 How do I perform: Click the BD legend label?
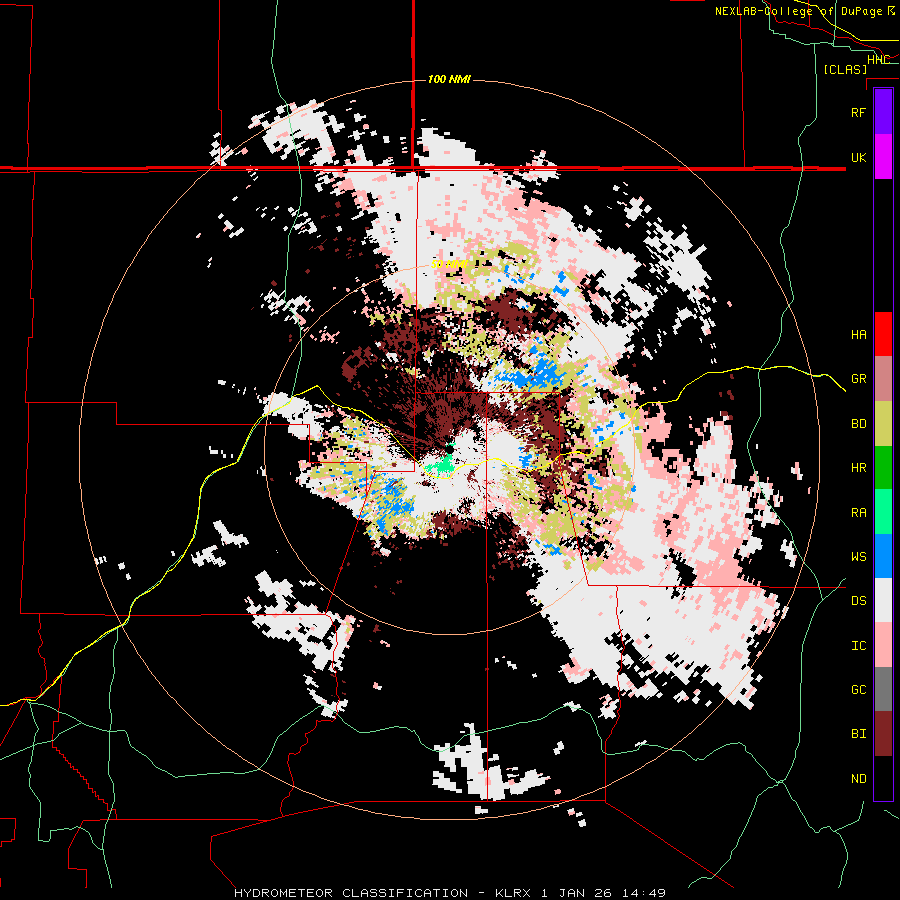point(858,424)
